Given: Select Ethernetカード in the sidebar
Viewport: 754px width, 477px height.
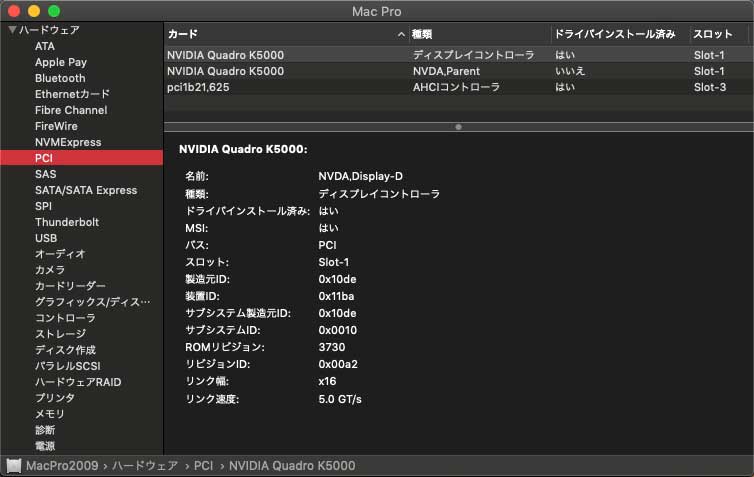Looking at the screenshot, I should 72,94.
